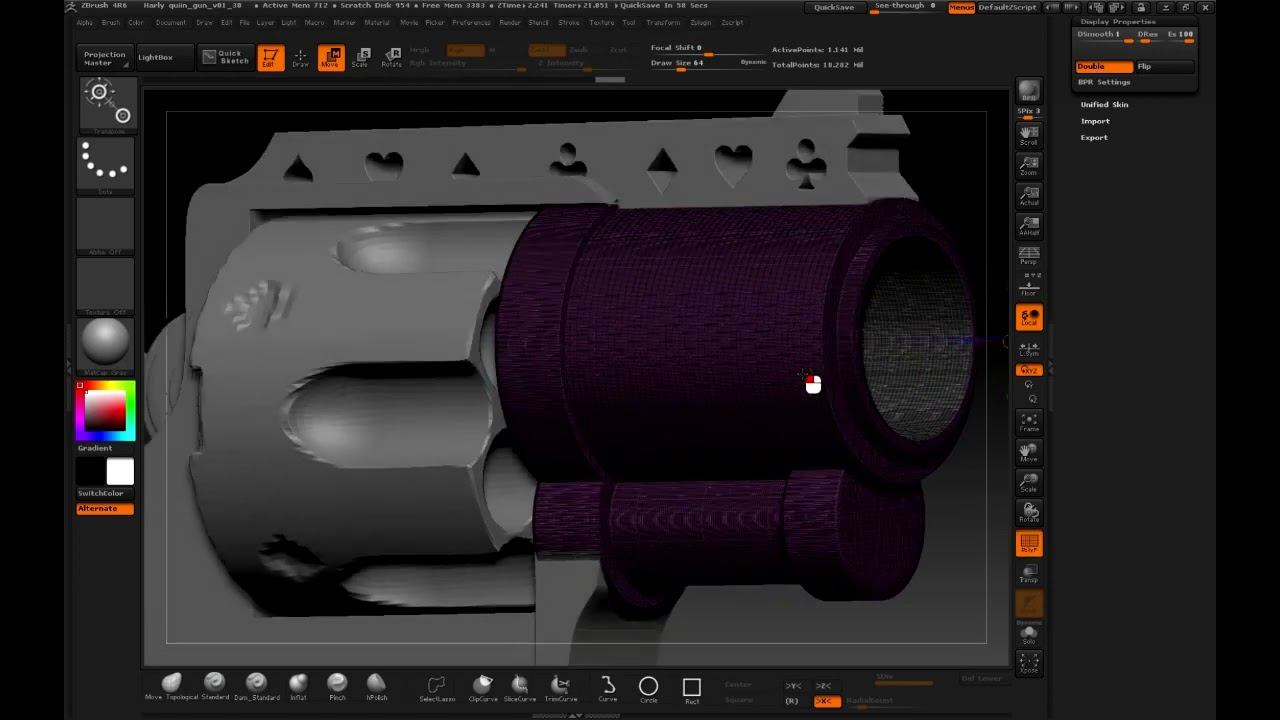Viewport: 1280px width, 720px height.
Task: Open the stroke type selector thumbnail
Action: click(105, 165)
